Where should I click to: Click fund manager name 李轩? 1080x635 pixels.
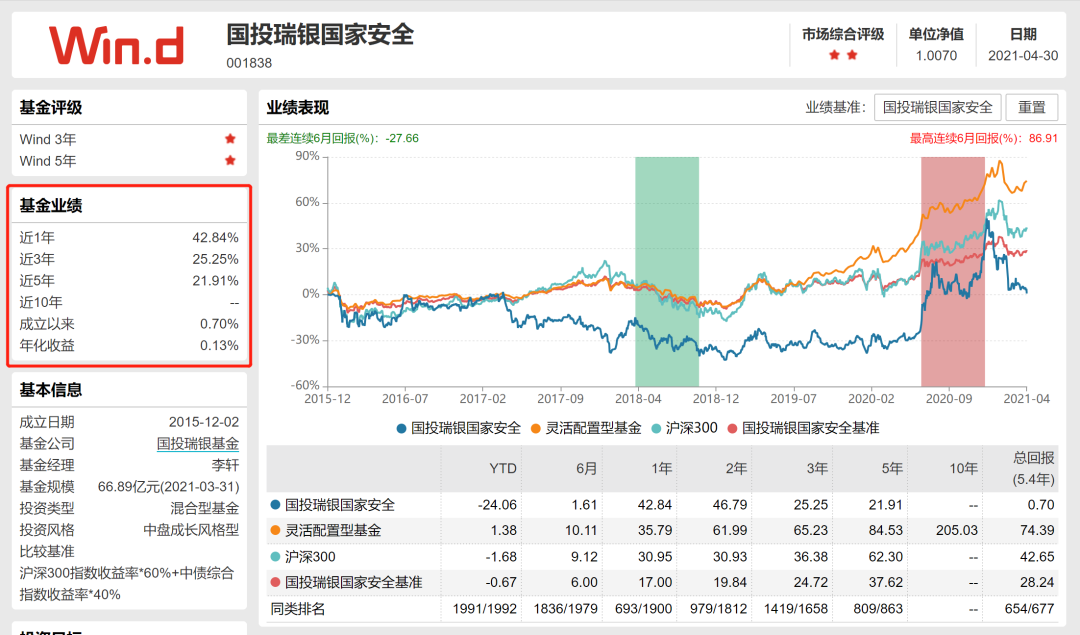225,465
